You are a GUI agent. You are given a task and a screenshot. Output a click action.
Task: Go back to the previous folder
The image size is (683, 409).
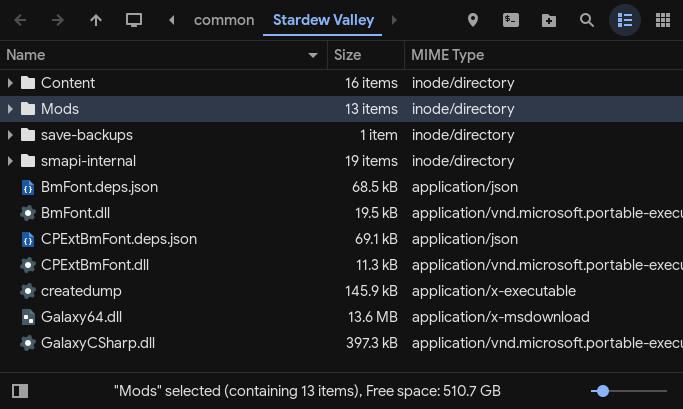point(21,20)
